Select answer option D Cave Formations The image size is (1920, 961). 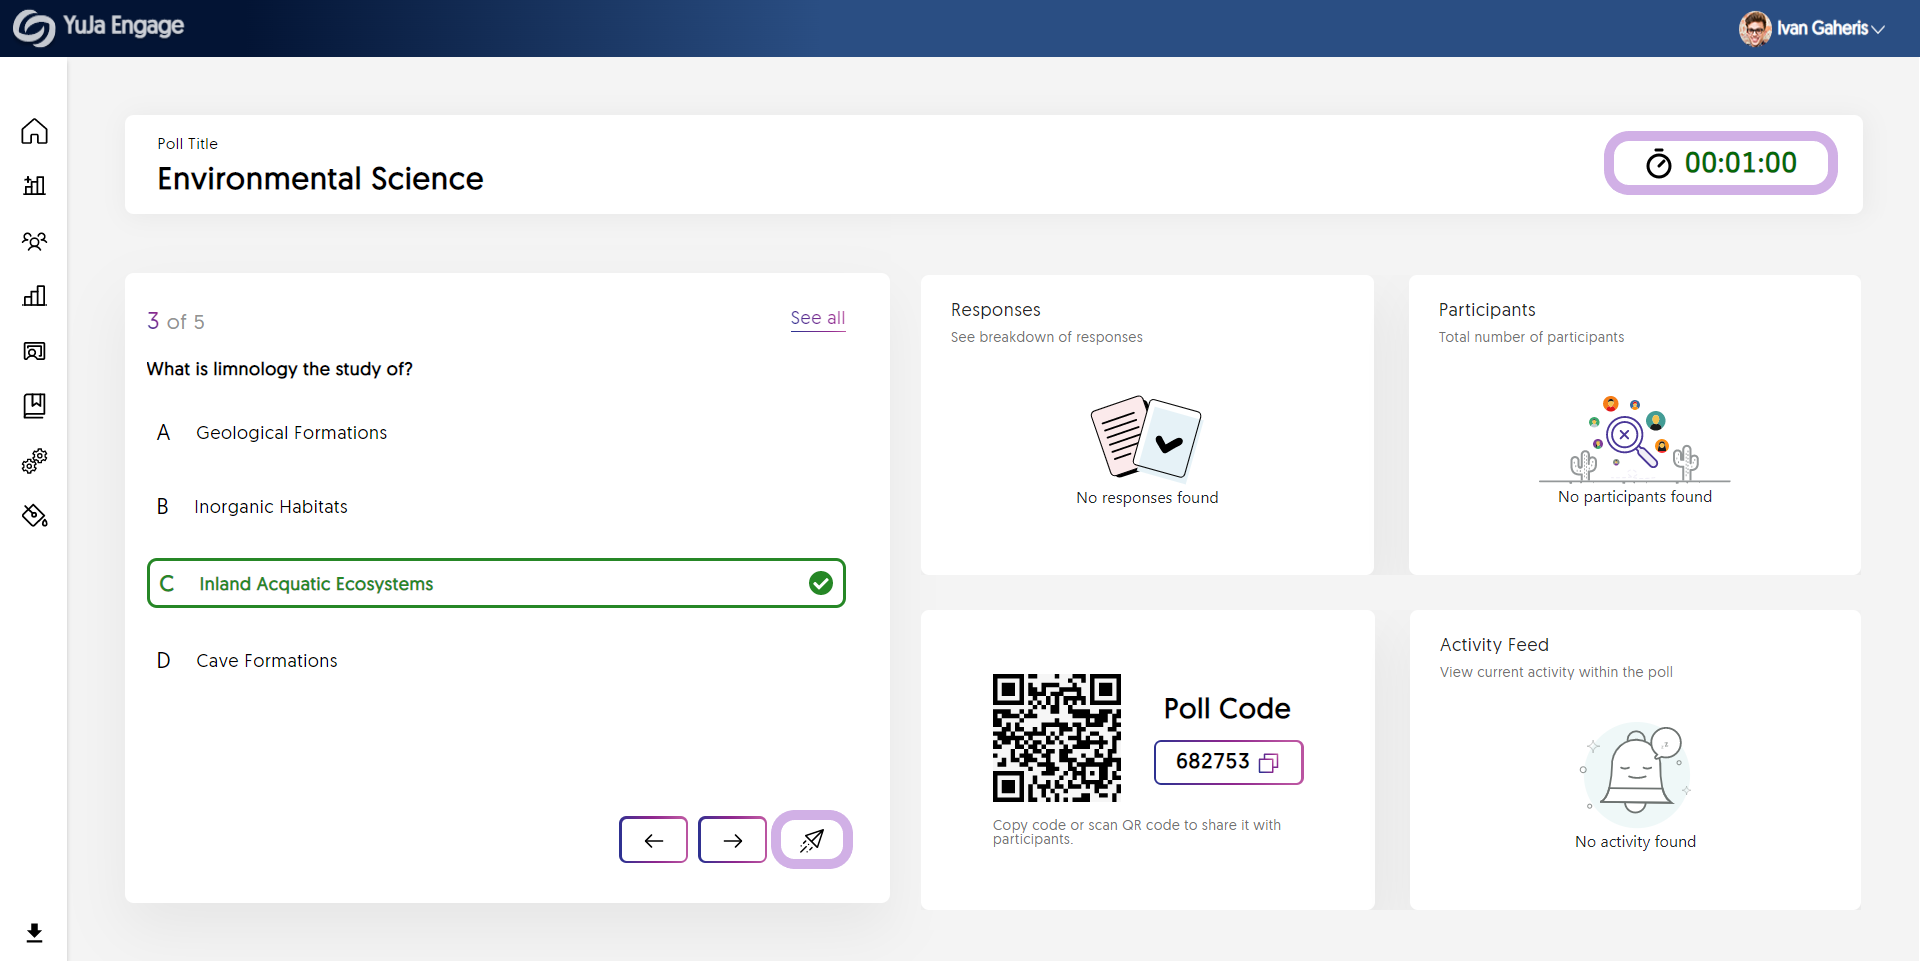coord(266,661)
